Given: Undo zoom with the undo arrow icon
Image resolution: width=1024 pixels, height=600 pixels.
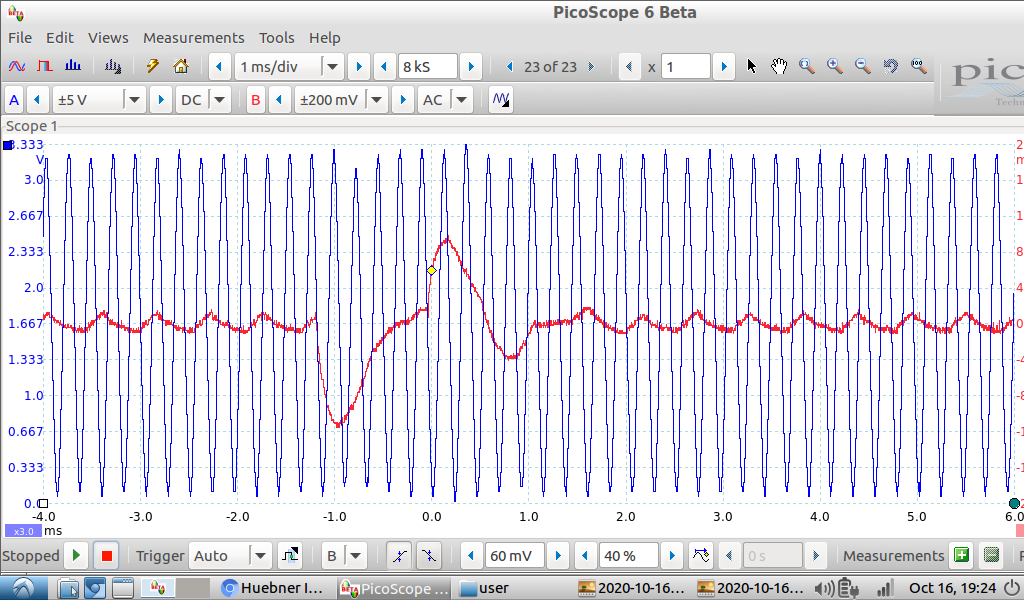Looking at the screenshot, I should click(x=890, y=67).
